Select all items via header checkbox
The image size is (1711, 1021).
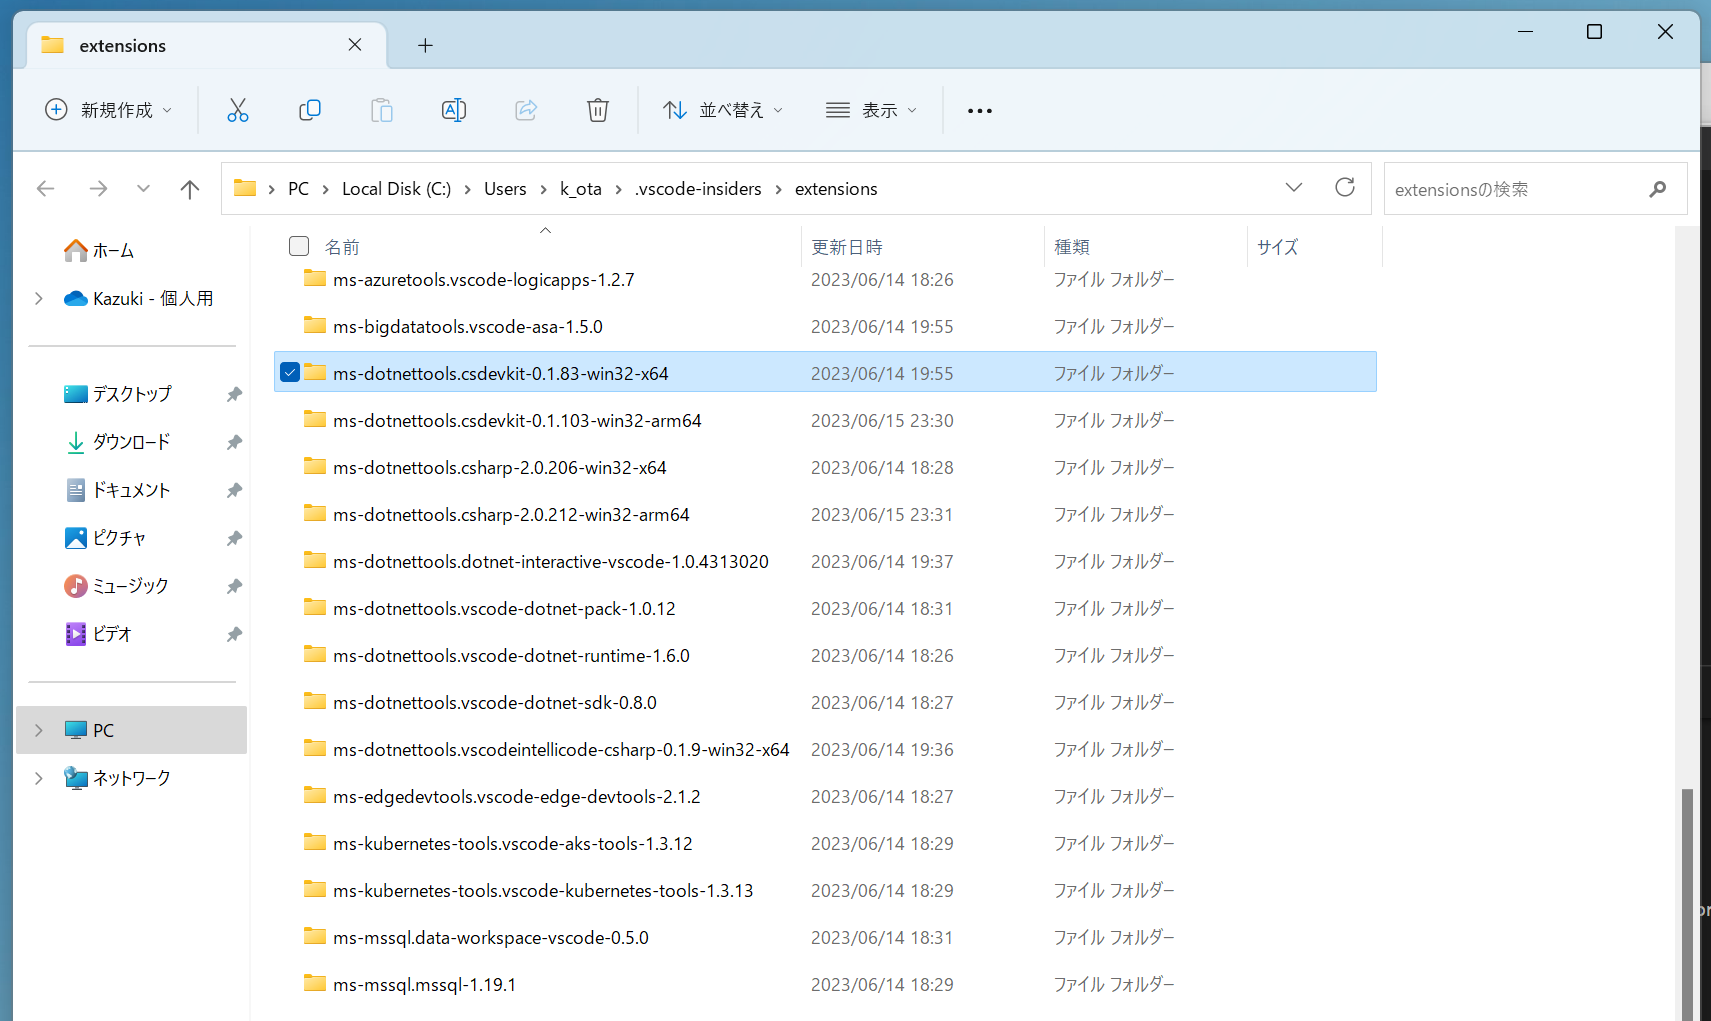pos(298,245)
